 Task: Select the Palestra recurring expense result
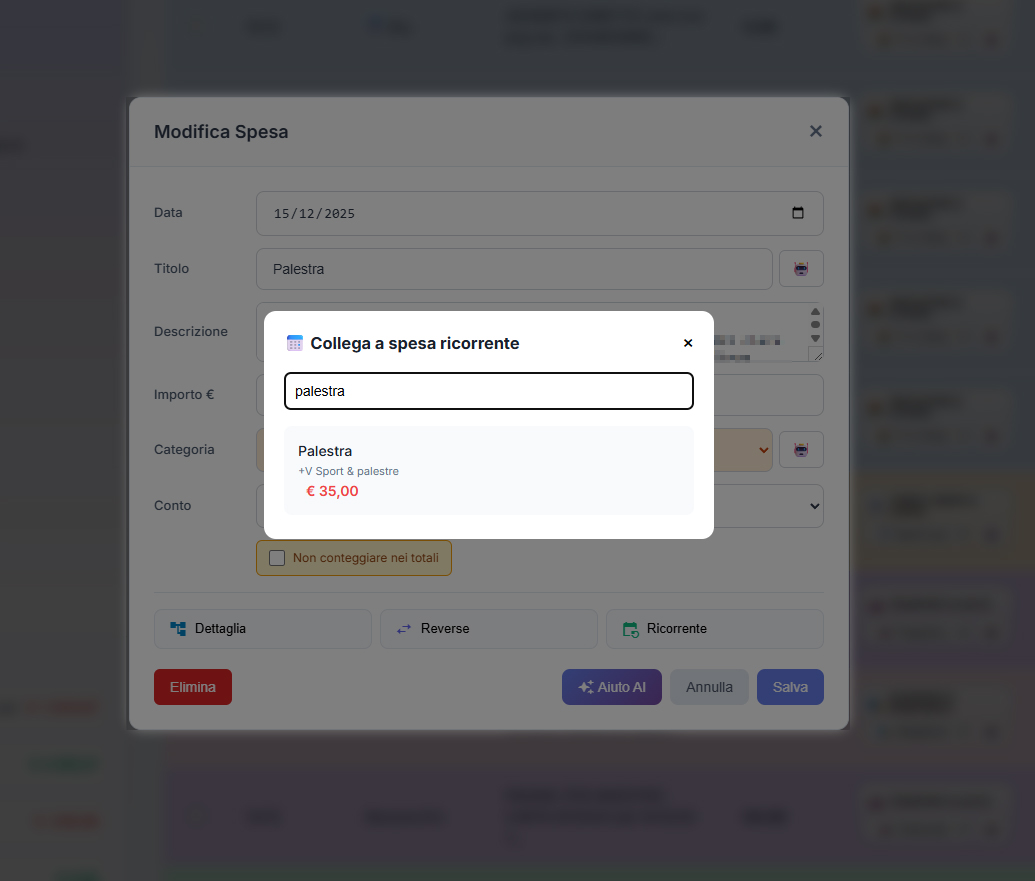[x=488, y=471]
